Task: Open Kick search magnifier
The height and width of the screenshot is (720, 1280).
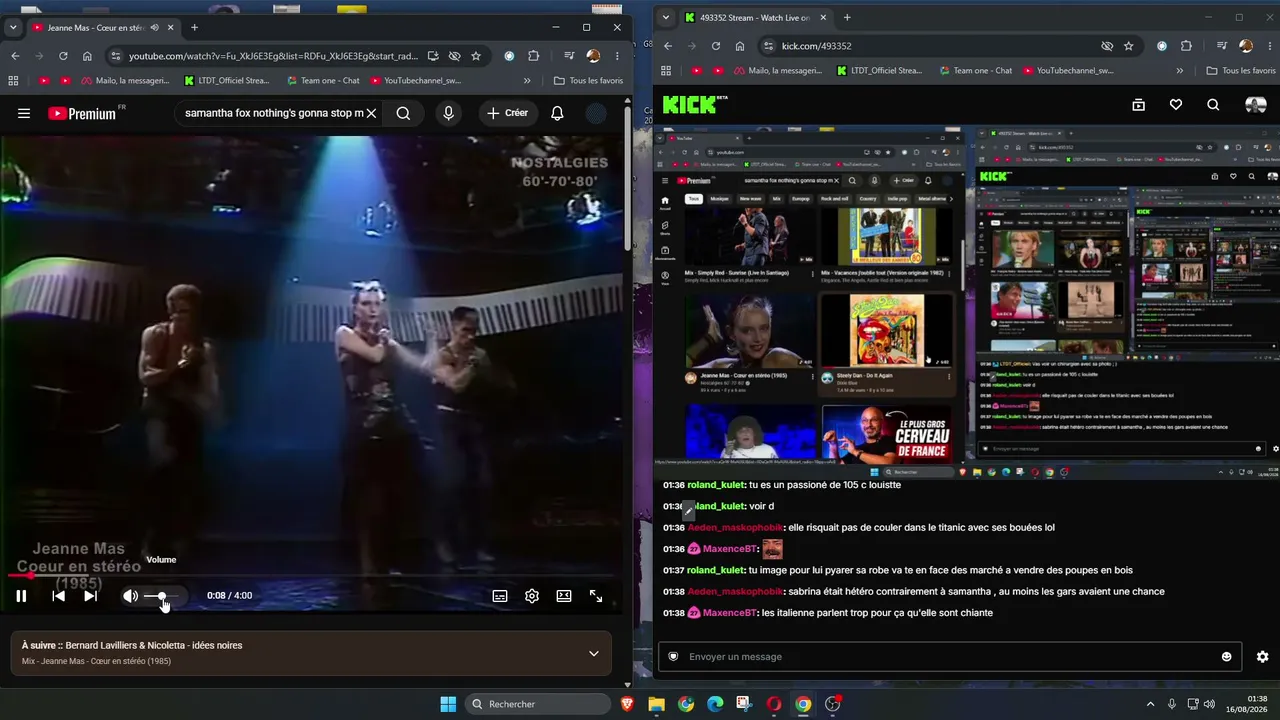Action: [x=1213, y=105]
